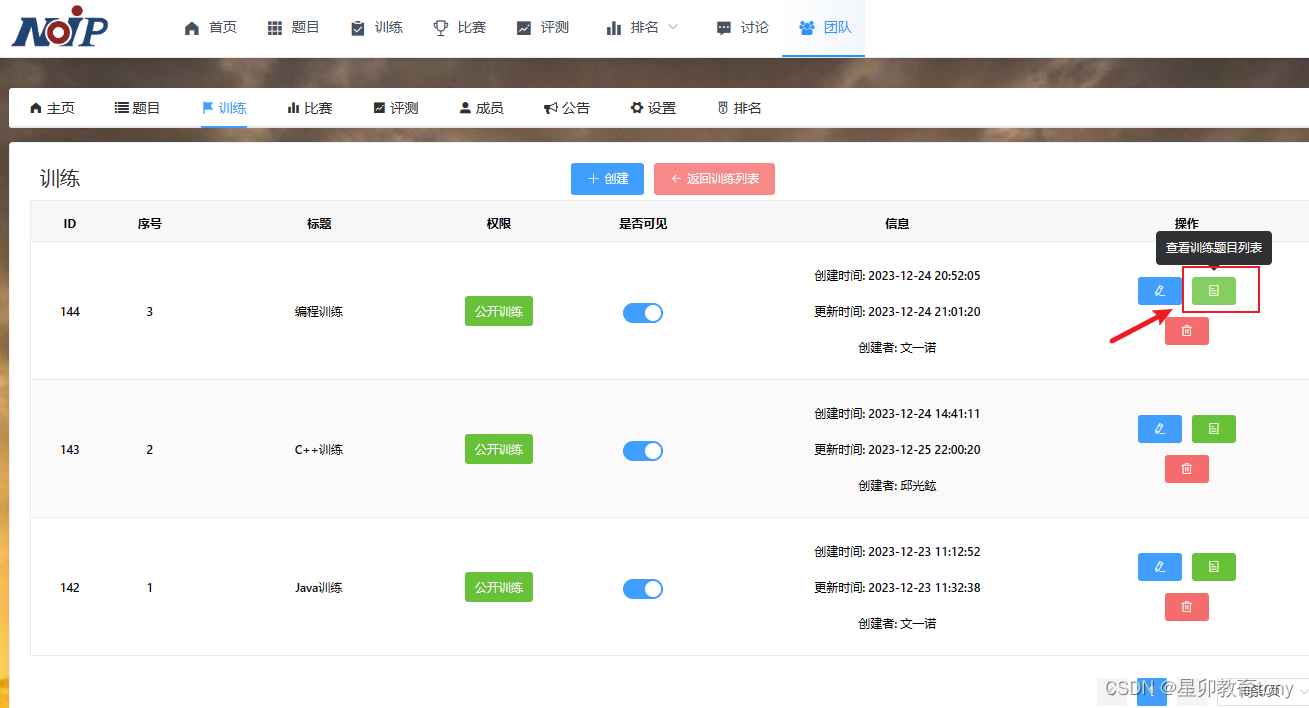
Task: View problem list icon for training 143
Action: (1213, 428)
